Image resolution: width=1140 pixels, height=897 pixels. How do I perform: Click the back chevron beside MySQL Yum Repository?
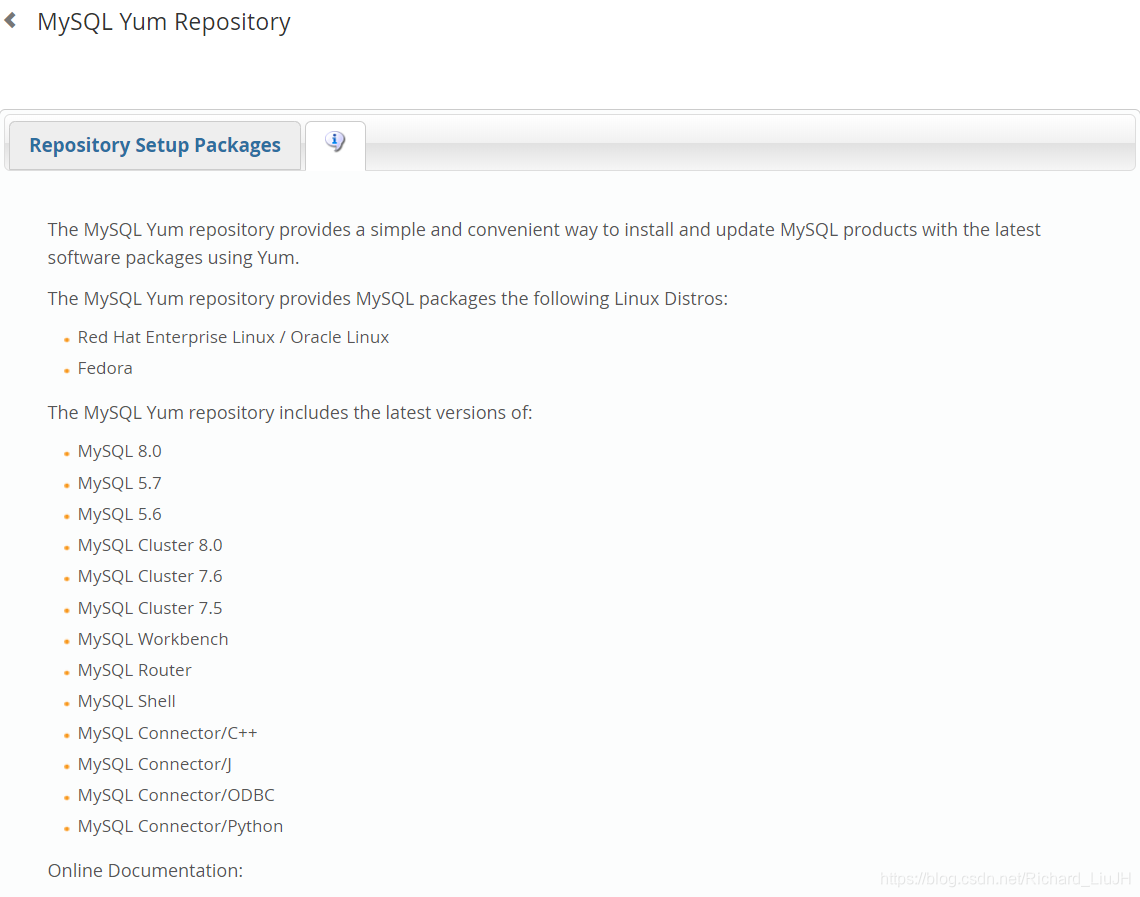point(10,20)
